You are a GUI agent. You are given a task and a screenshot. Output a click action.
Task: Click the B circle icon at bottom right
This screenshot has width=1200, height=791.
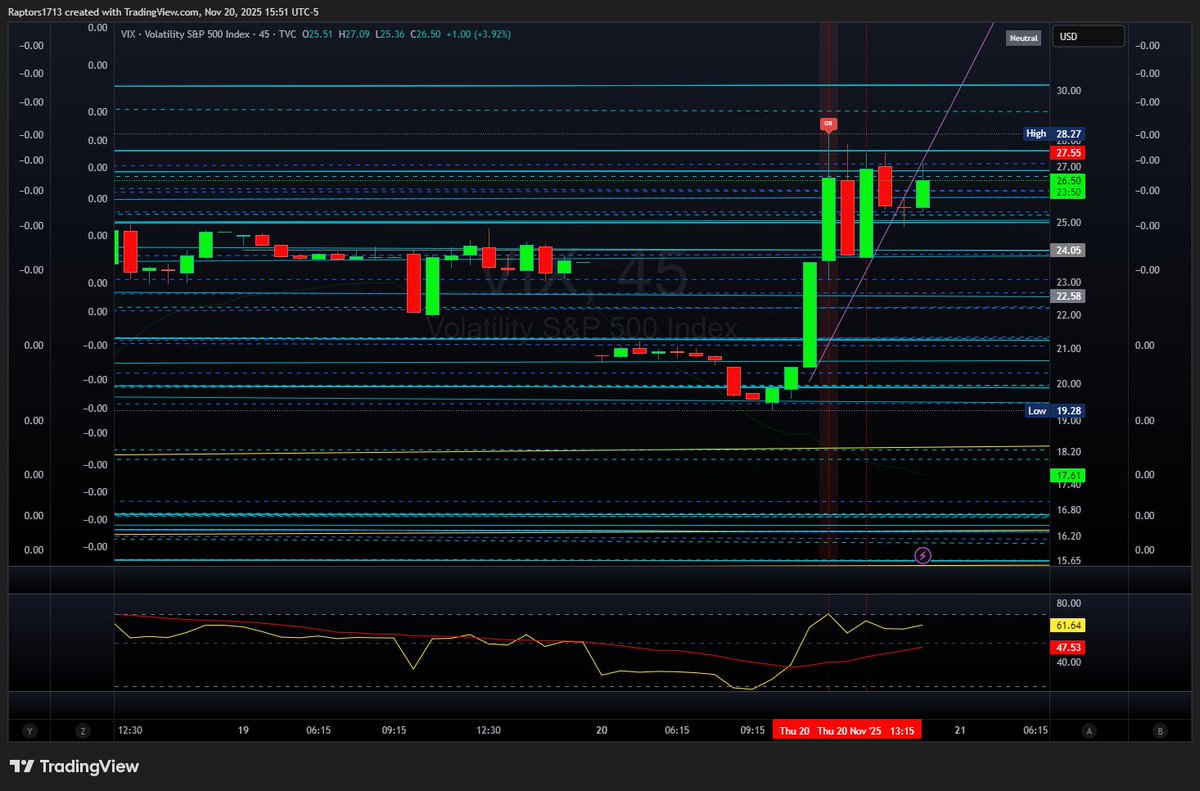pyautogui.click(x=1160, y=731)
